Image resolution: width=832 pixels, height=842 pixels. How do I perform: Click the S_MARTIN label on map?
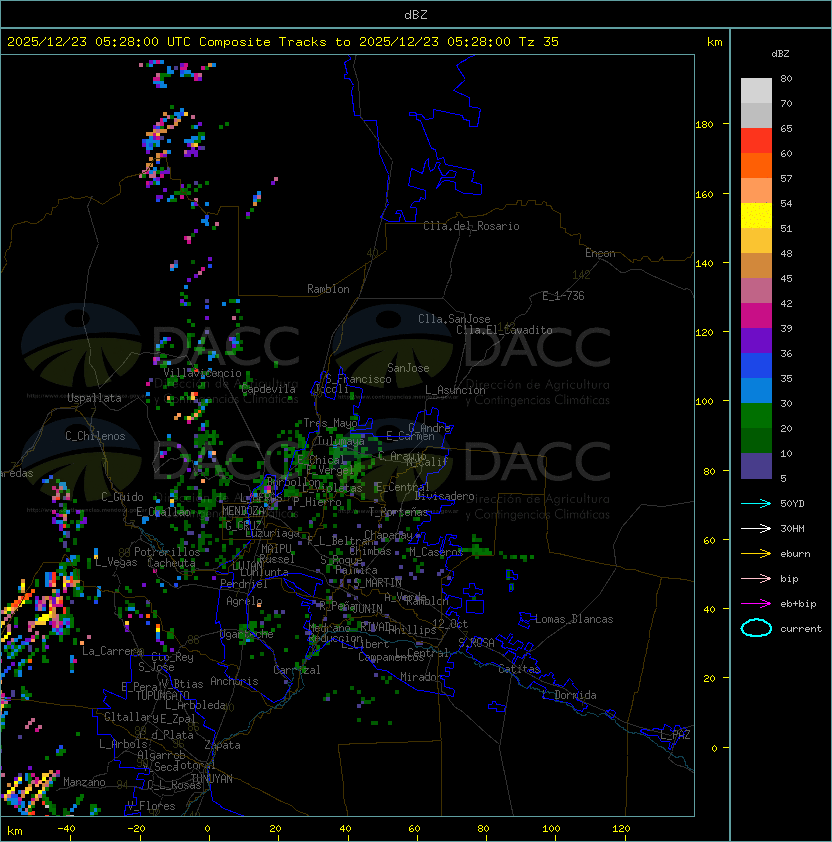coord(378,583)
